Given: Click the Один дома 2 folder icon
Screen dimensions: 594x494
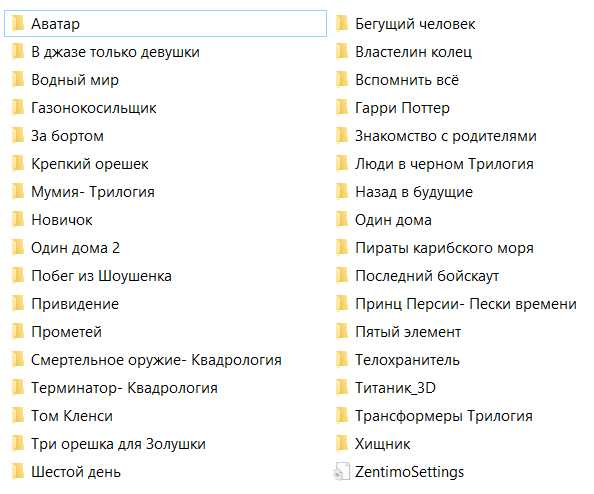Looking at the screenshot, I should [18, 248].
